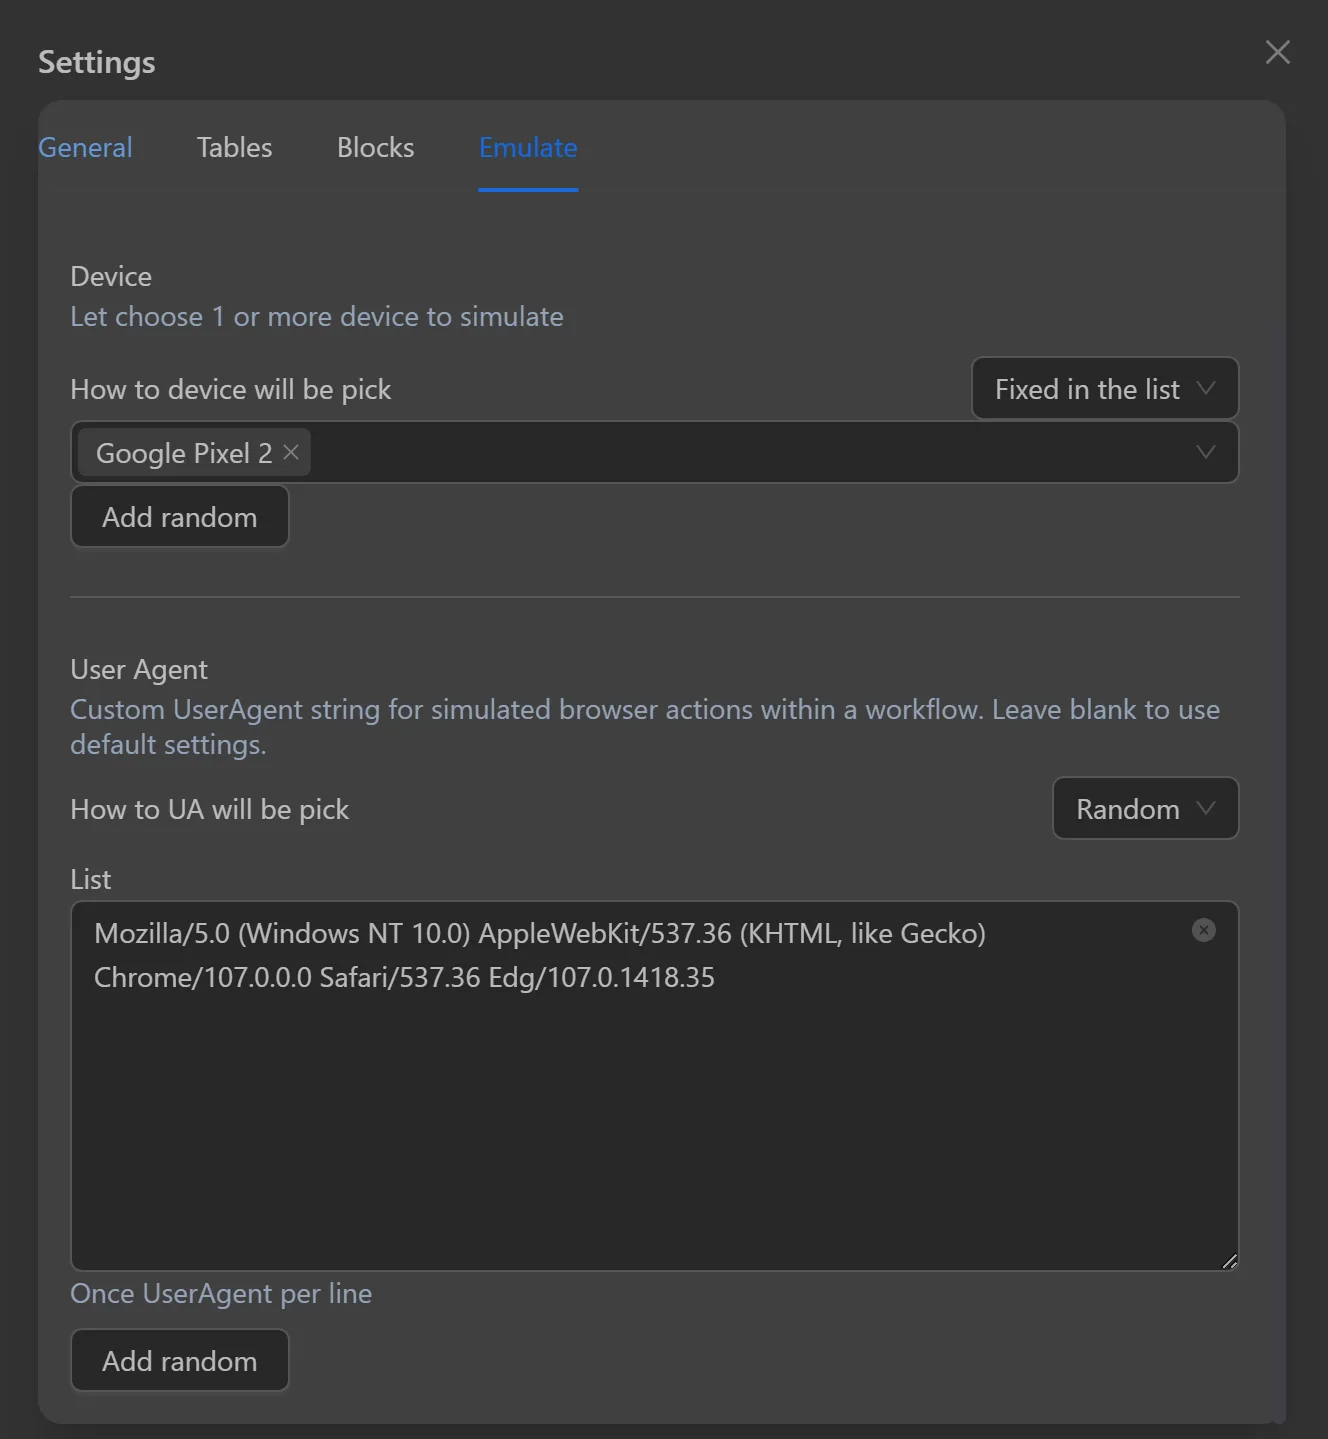Select the Blocks tab

[x=375, y=147]
